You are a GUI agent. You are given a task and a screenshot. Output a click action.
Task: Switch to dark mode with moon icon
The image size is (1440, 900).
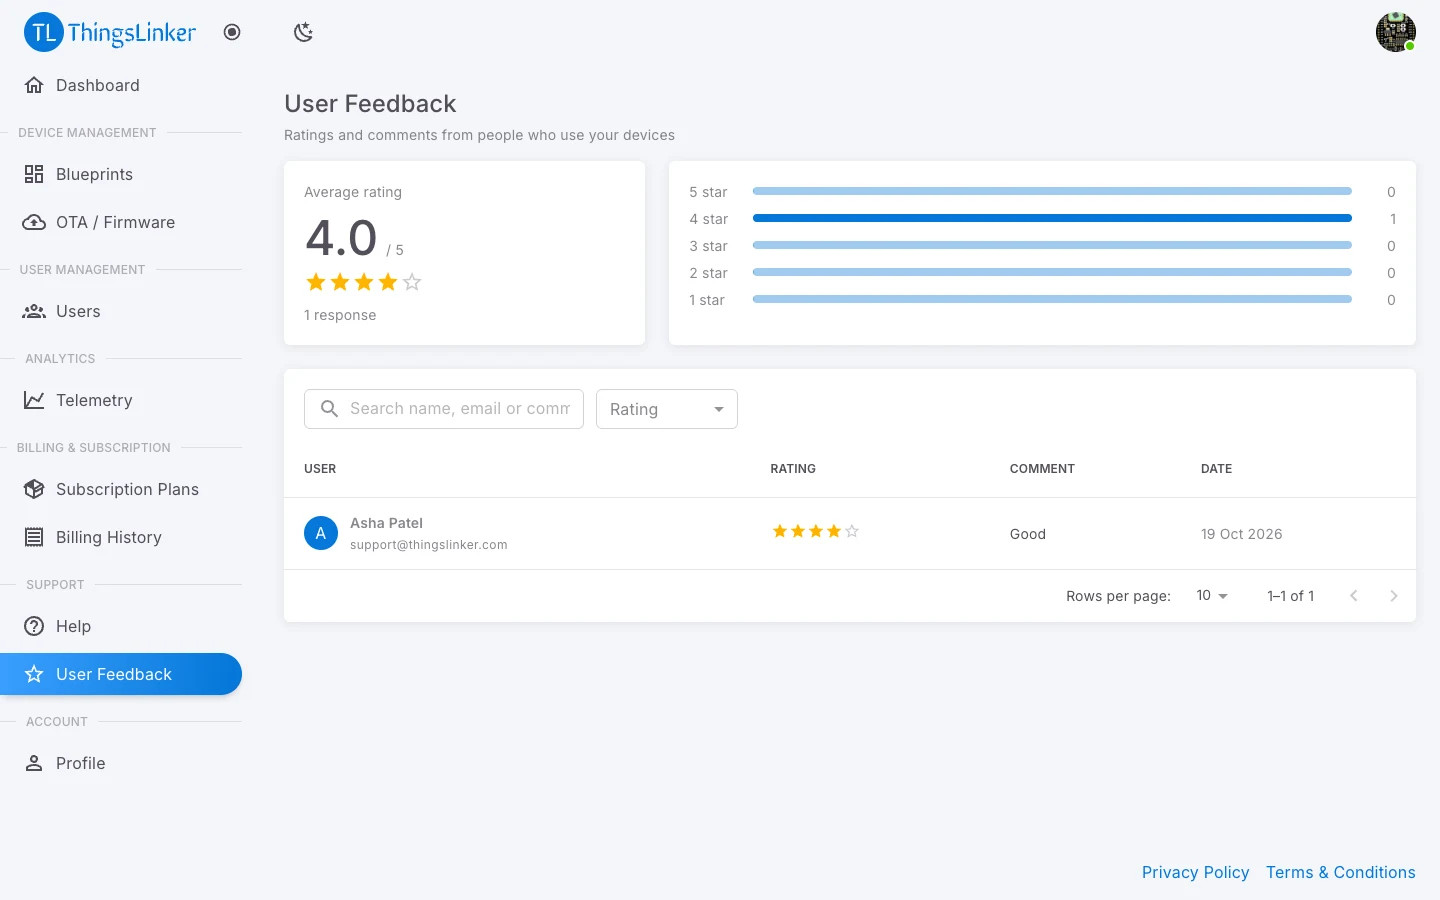[x=304, y=32]
